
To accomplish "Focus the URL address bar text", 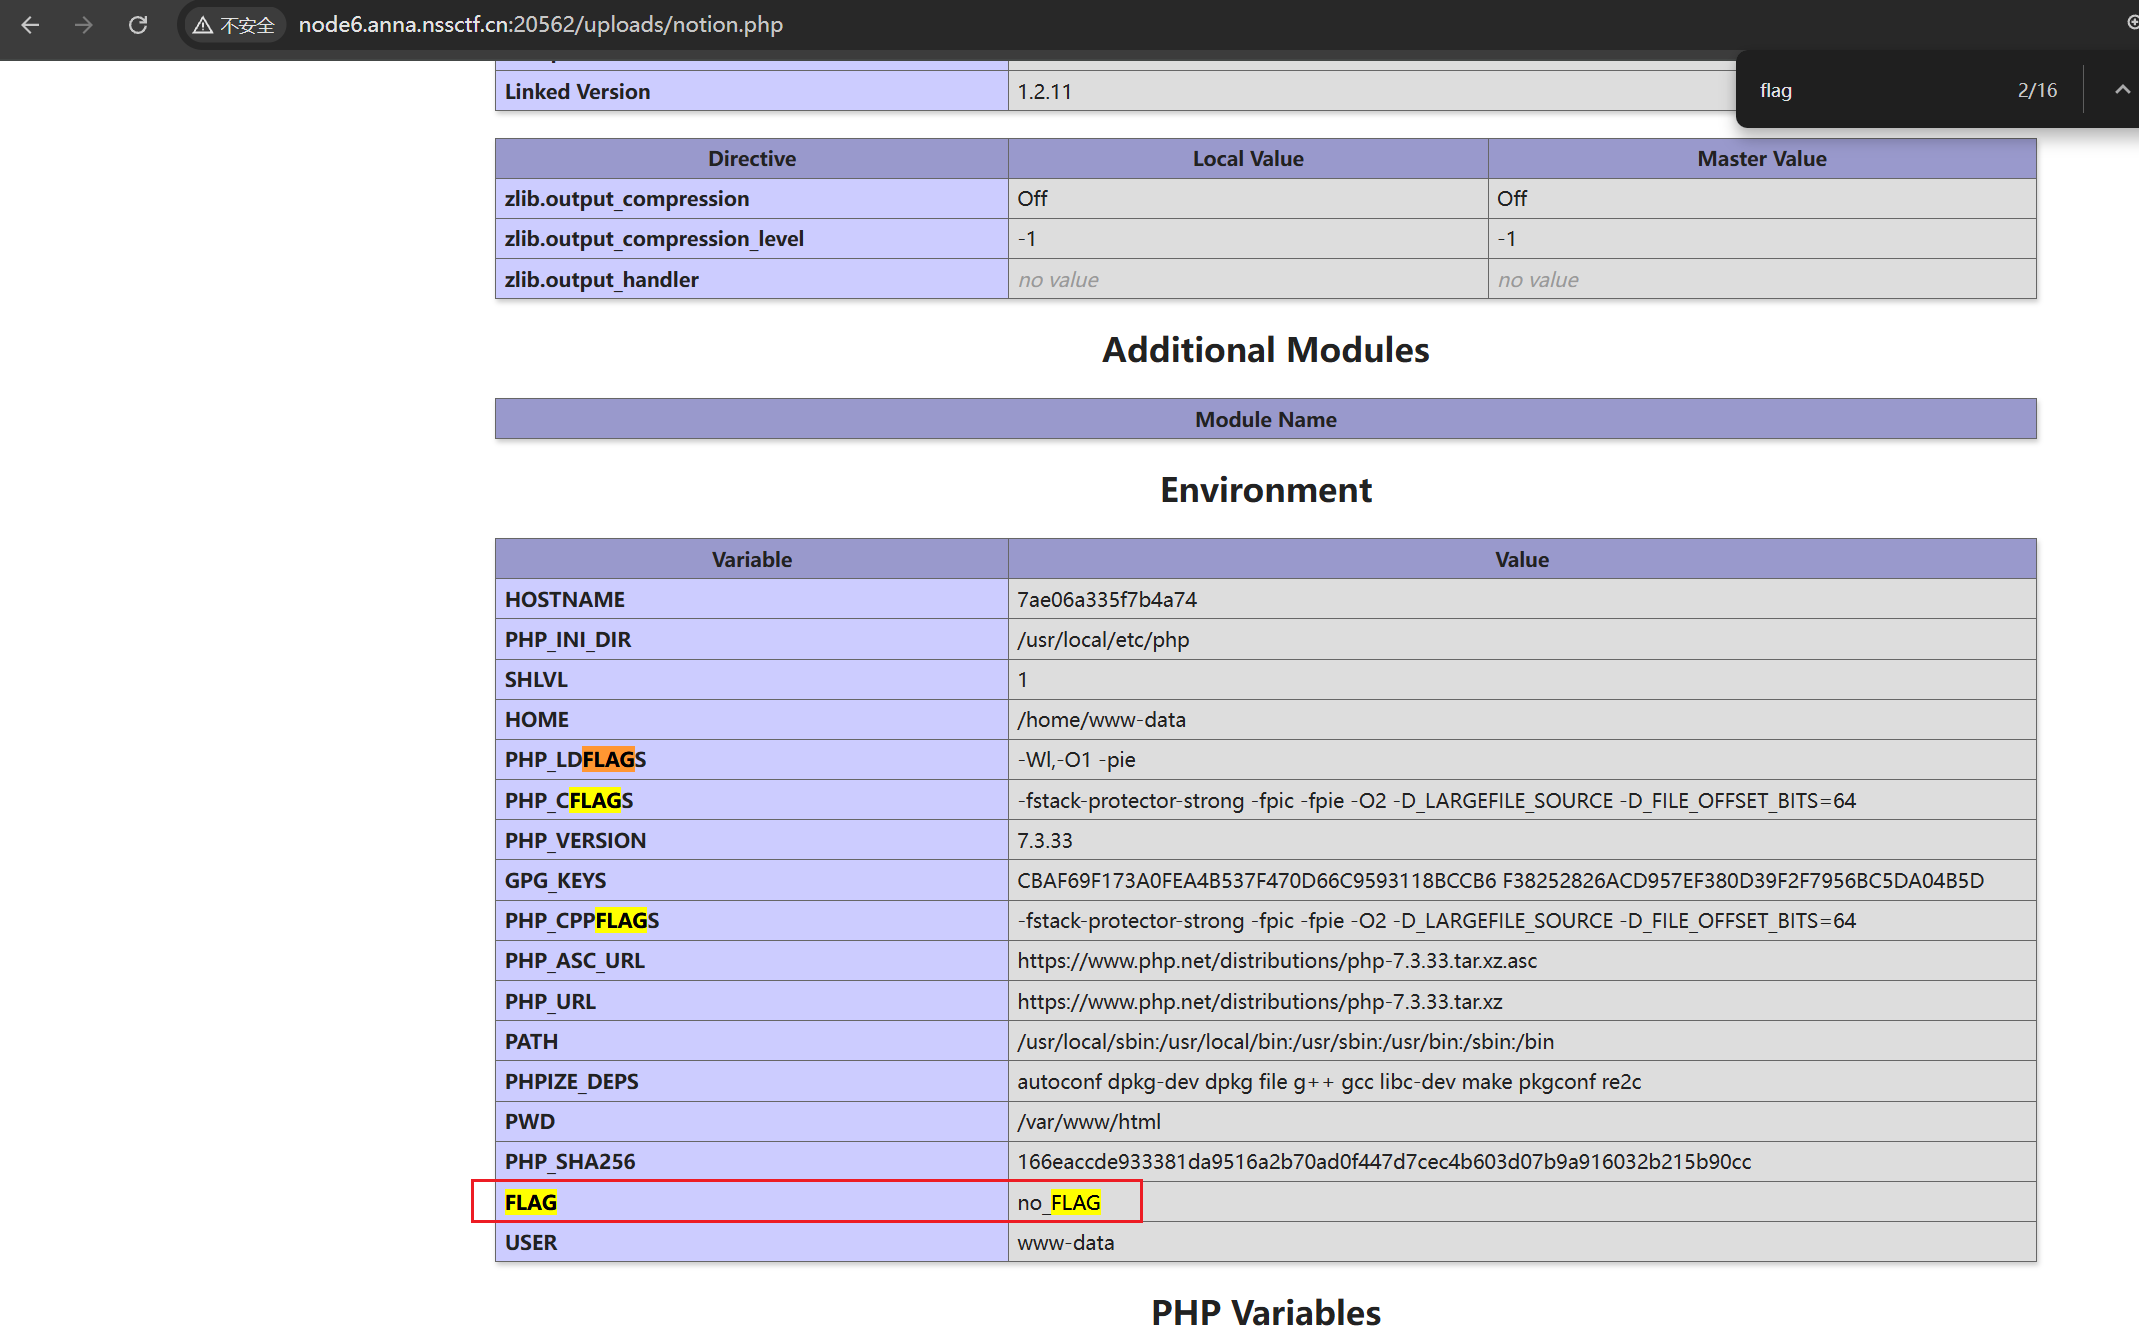I will coord(540,25).
